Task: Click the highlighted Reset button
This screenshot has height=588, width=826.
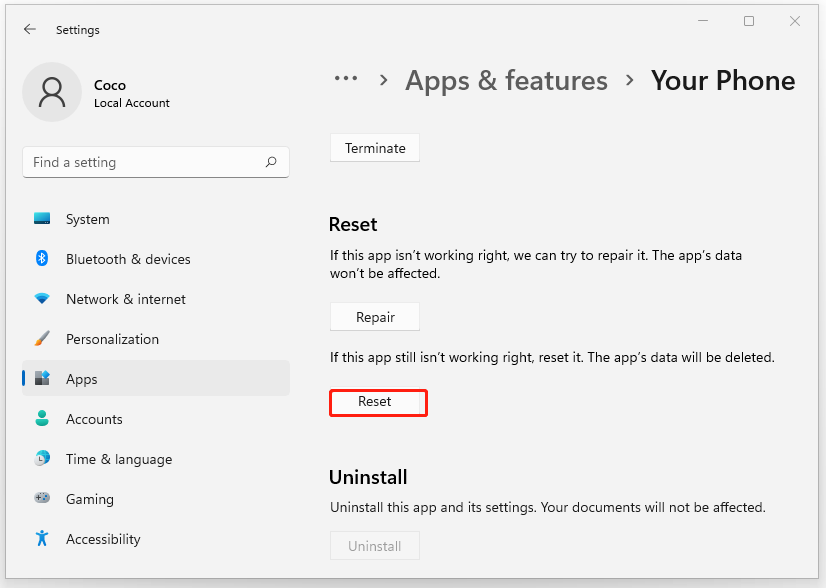Action: [x=378, y=402]
